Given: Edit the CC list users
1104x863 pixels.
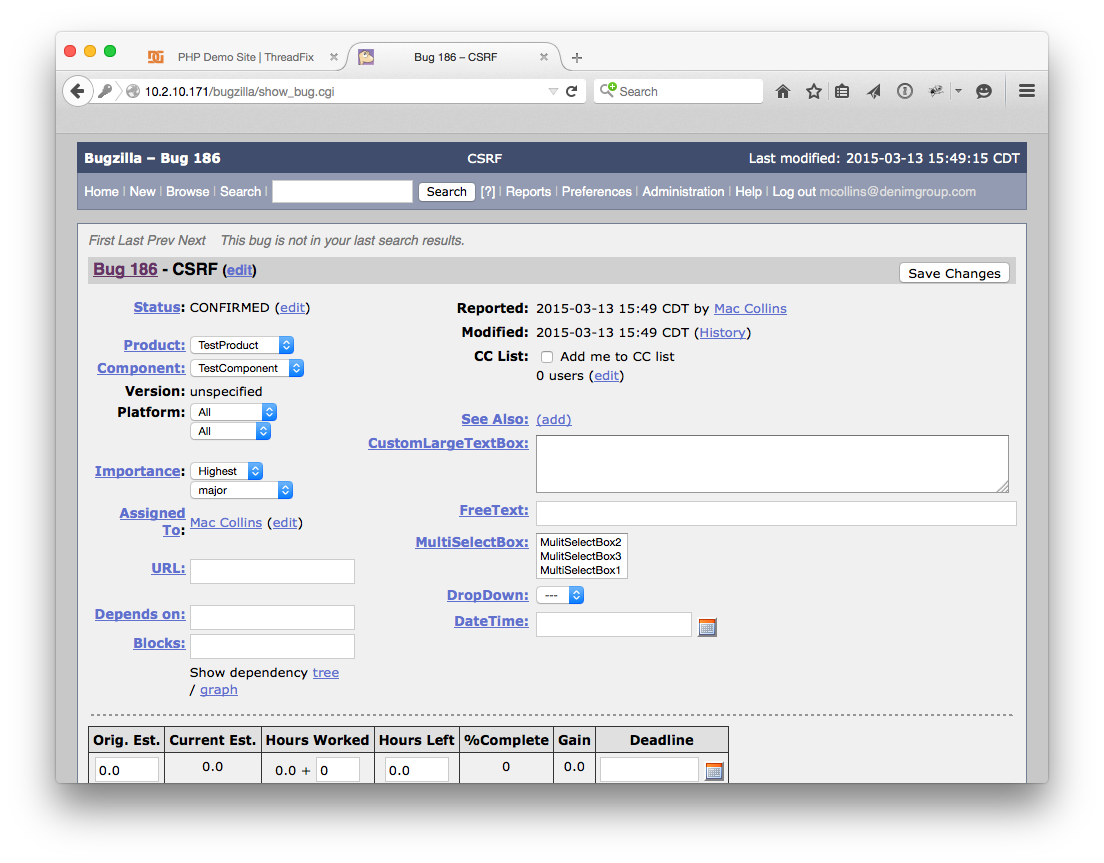Looking at the screenshot, I should coord(606,376).
